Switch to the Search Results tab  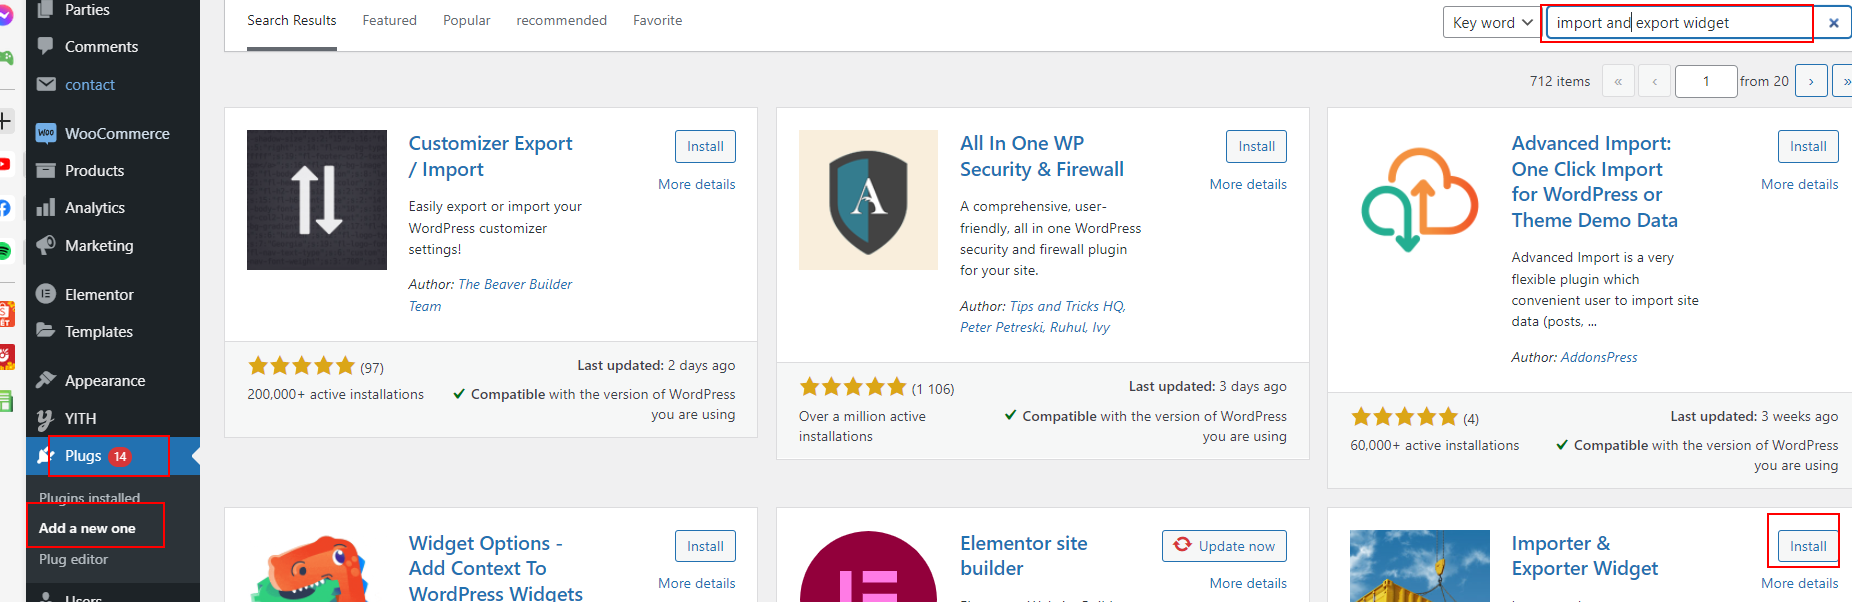click(x=292, y=21)
